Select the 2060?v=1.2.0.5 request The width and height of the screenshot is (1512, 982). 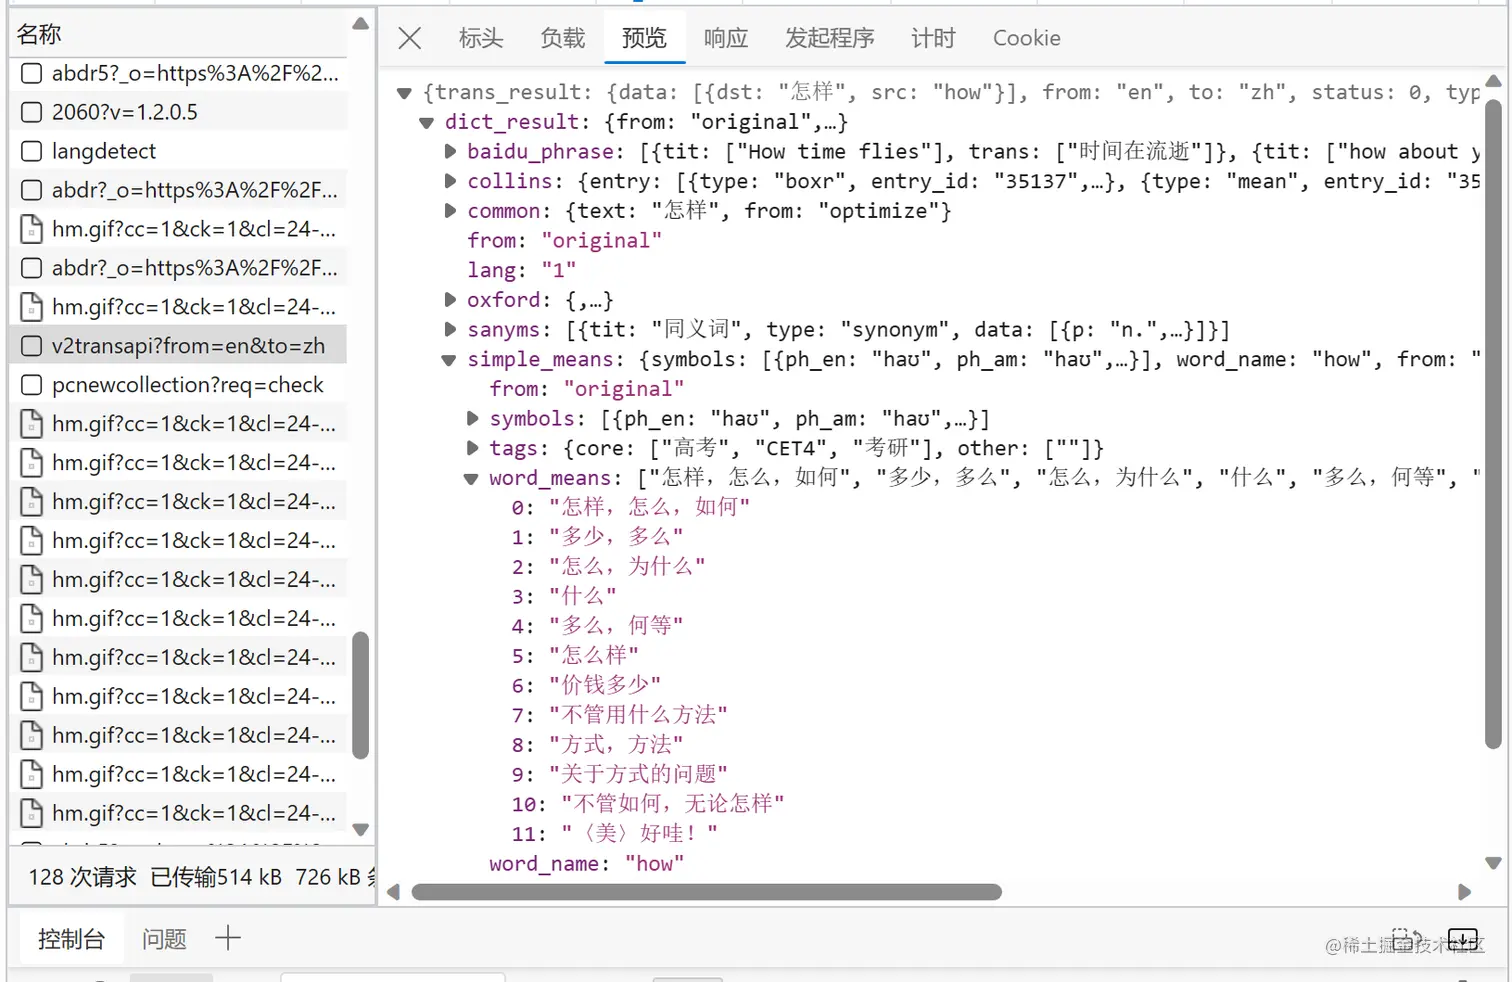click(179, 112)
